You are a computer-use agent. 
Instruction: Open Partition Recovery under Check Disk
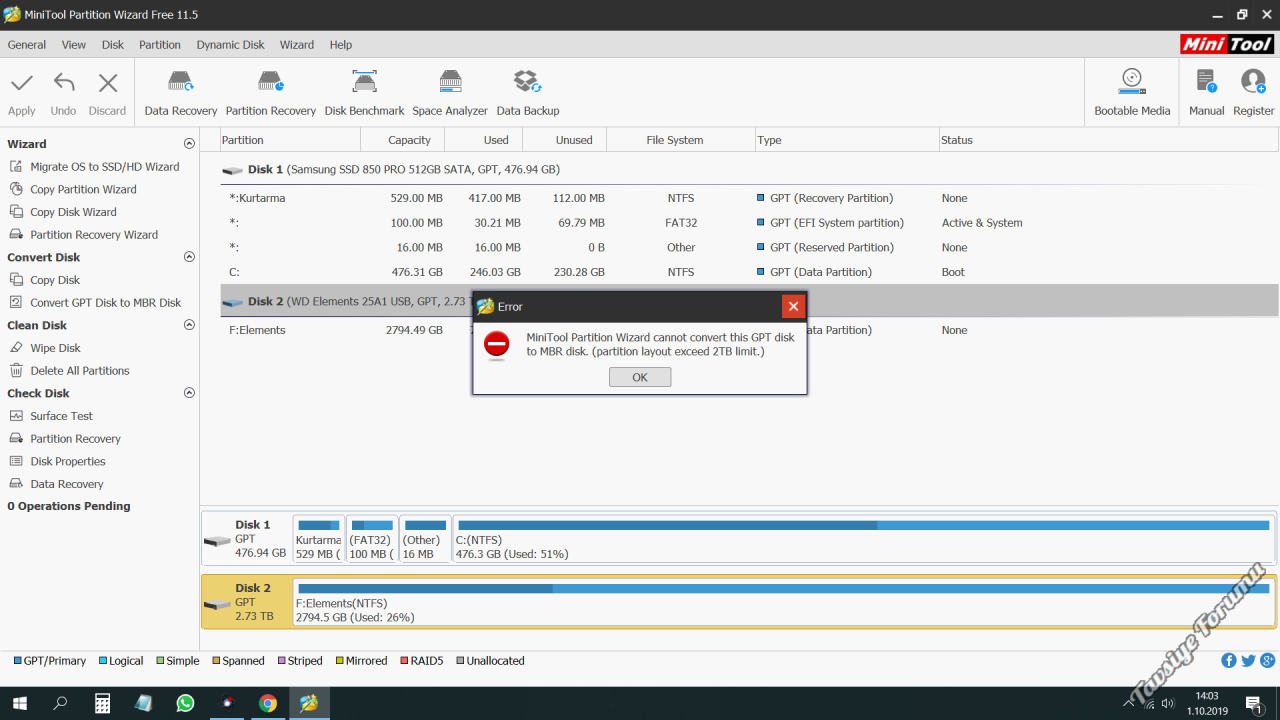[75, 439]
